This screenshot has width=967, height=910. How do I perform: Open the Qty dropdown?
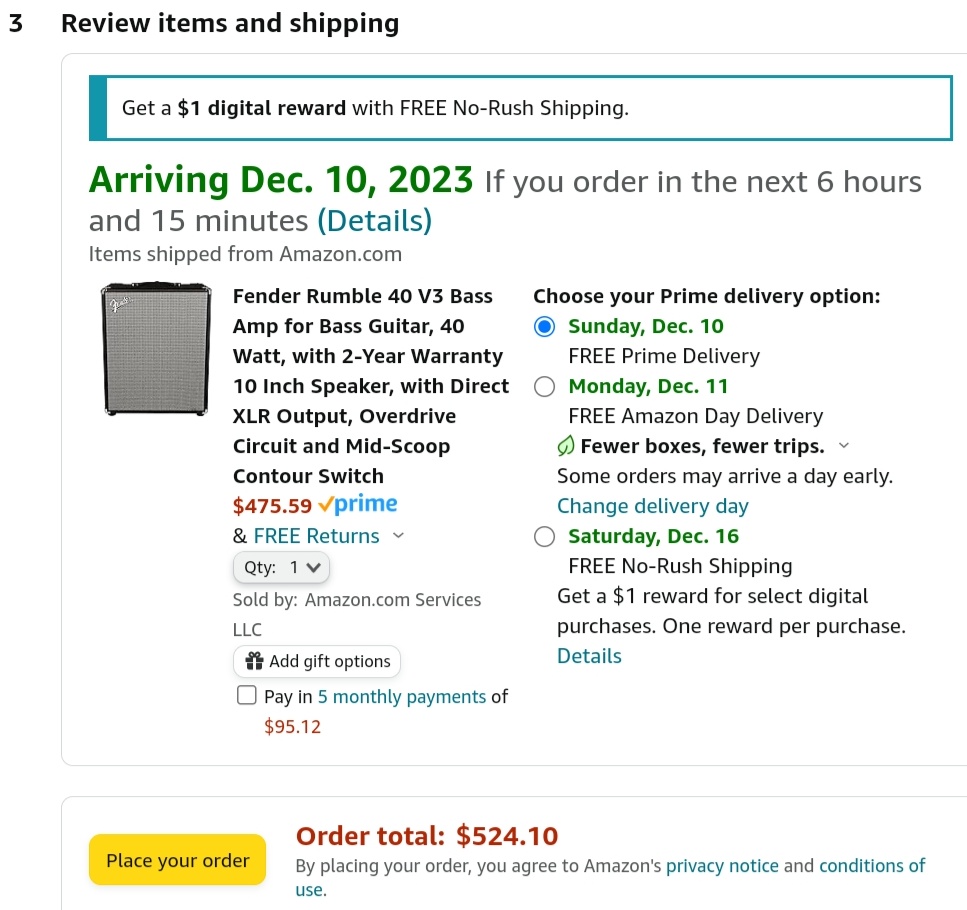coord(281,567)
